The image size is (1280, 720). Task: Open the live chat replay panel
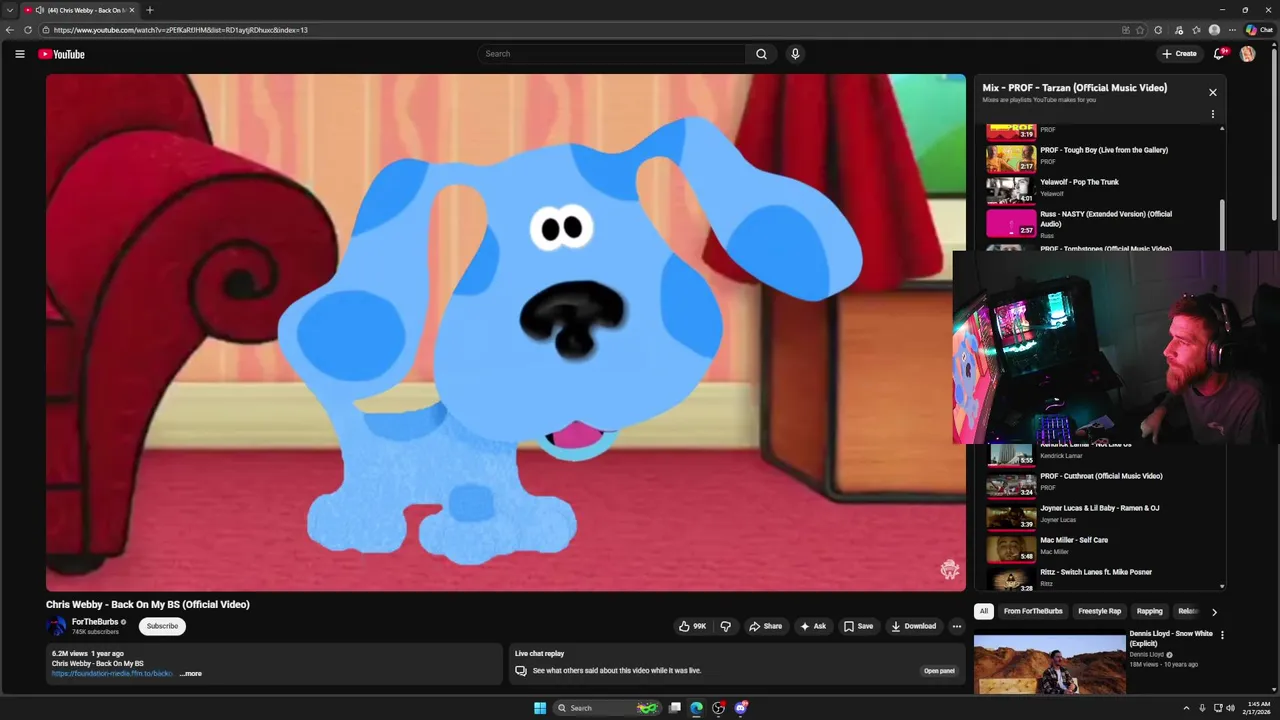coord(939,671)
